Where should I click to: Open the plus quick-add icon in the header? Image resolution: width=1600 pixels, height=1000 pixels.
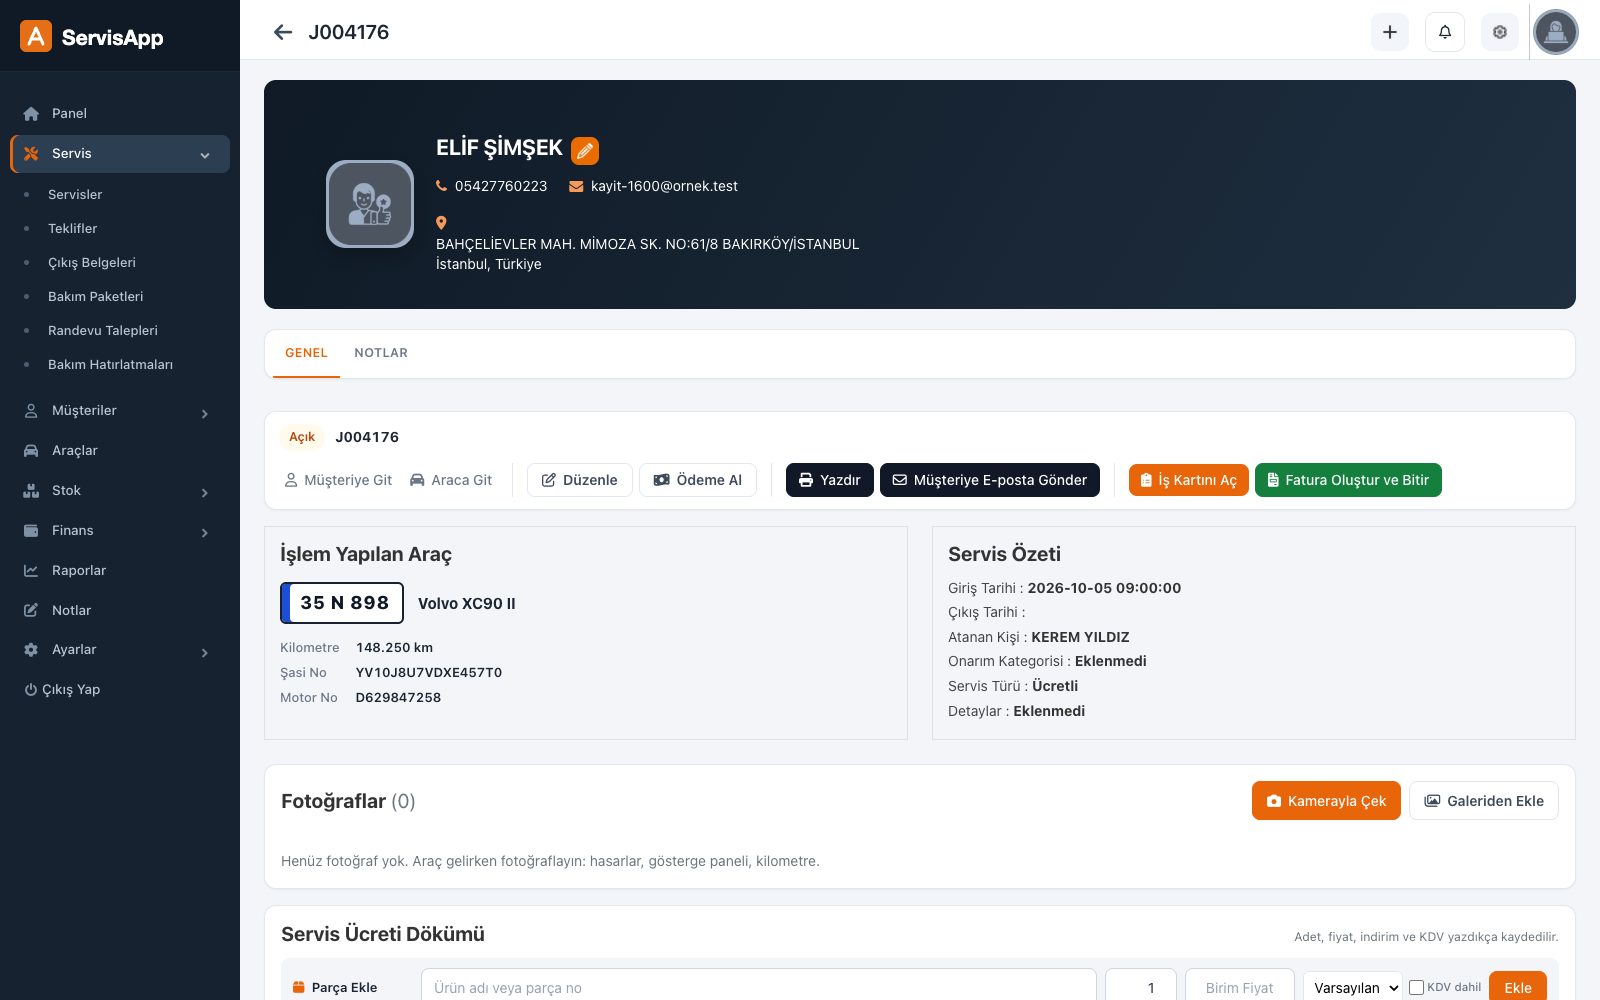tap(1390, 32)
